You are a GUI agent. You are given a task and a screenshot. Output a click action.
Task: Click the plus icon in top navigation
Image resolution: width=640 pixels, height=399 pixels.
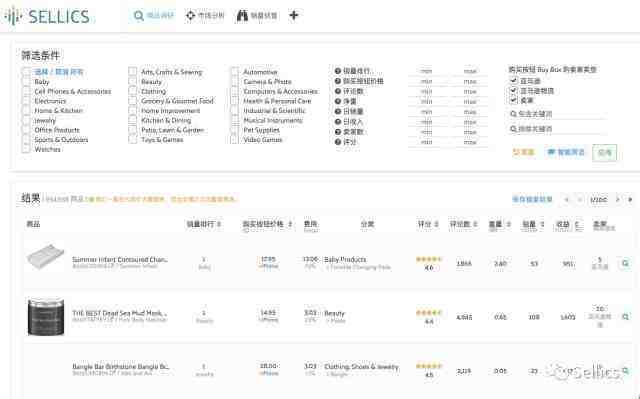(x=294, y=16)
